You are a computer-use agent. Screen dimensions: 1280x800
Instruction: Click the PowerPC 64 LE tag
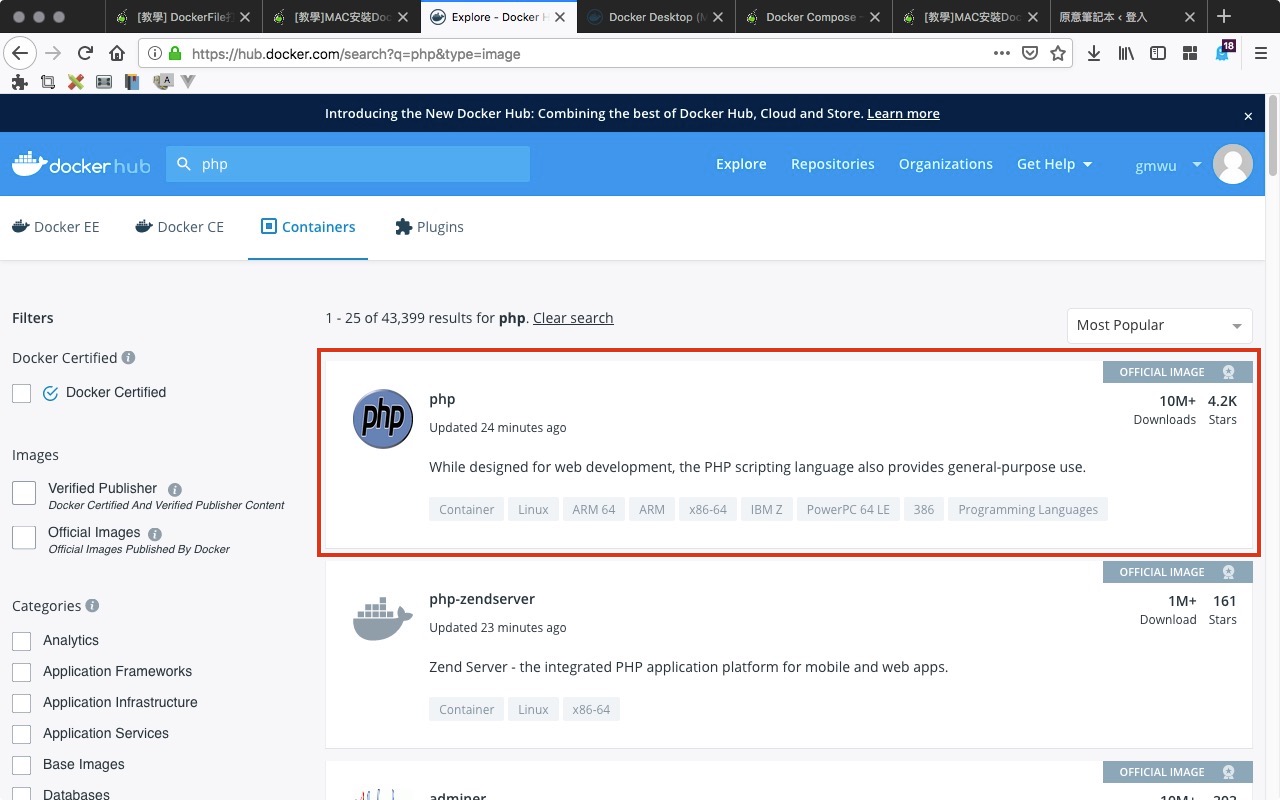[x=848, y=509]
